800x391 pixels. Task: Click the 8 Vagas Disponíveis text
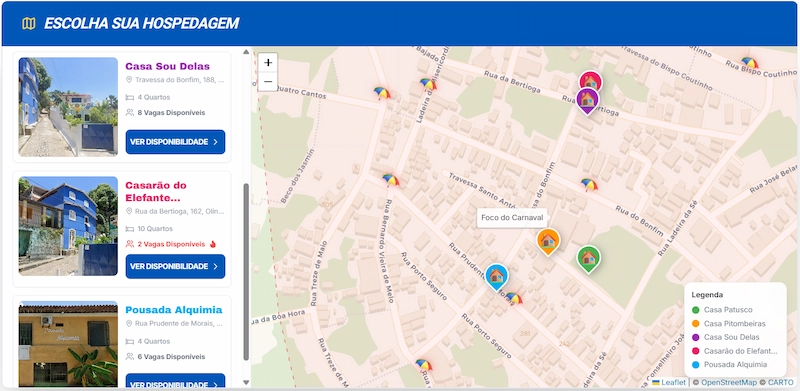tap(171, 112)
